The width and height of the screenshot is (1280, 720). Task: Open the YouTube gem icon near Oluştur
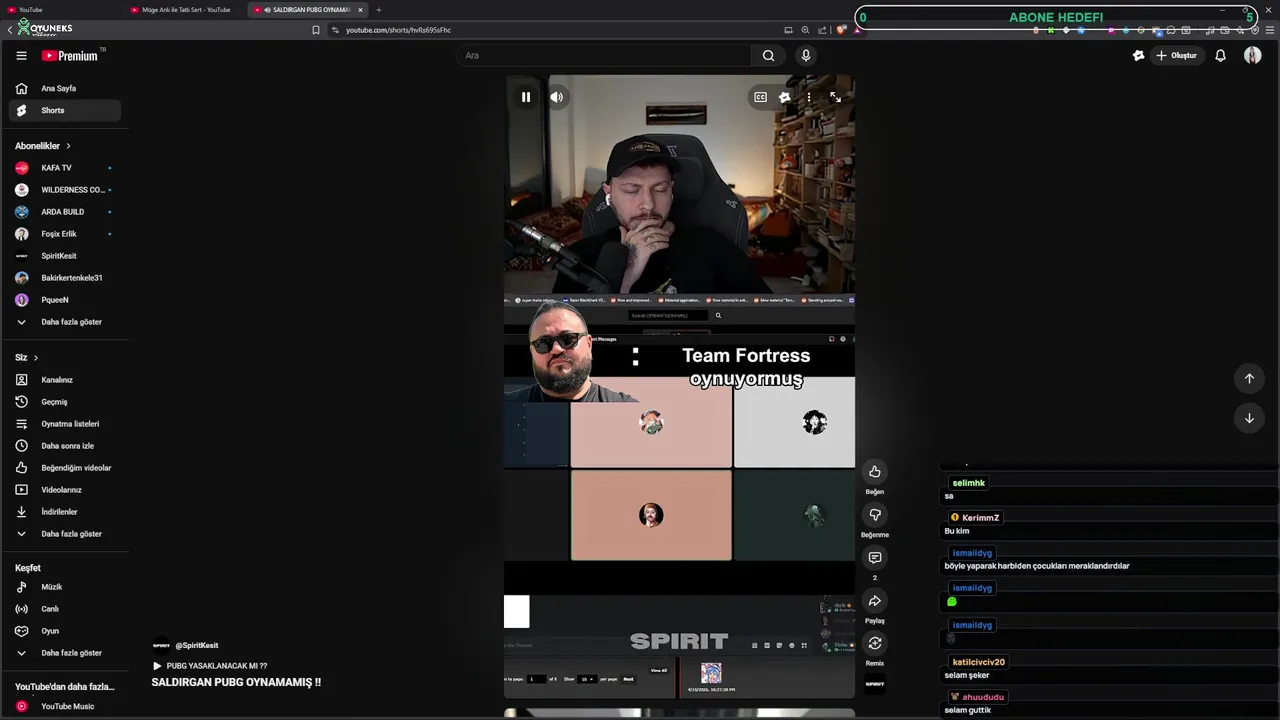[x=1138, y=56]
